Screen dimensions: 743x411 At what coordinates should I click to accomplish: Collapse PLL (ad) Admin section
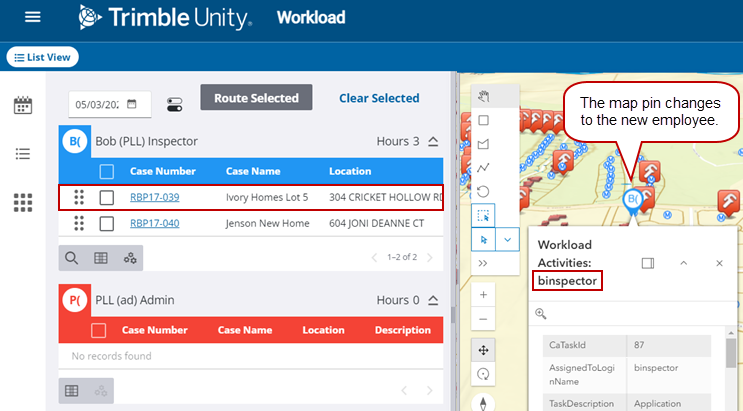pyautogui.click(x=433, y=300)
